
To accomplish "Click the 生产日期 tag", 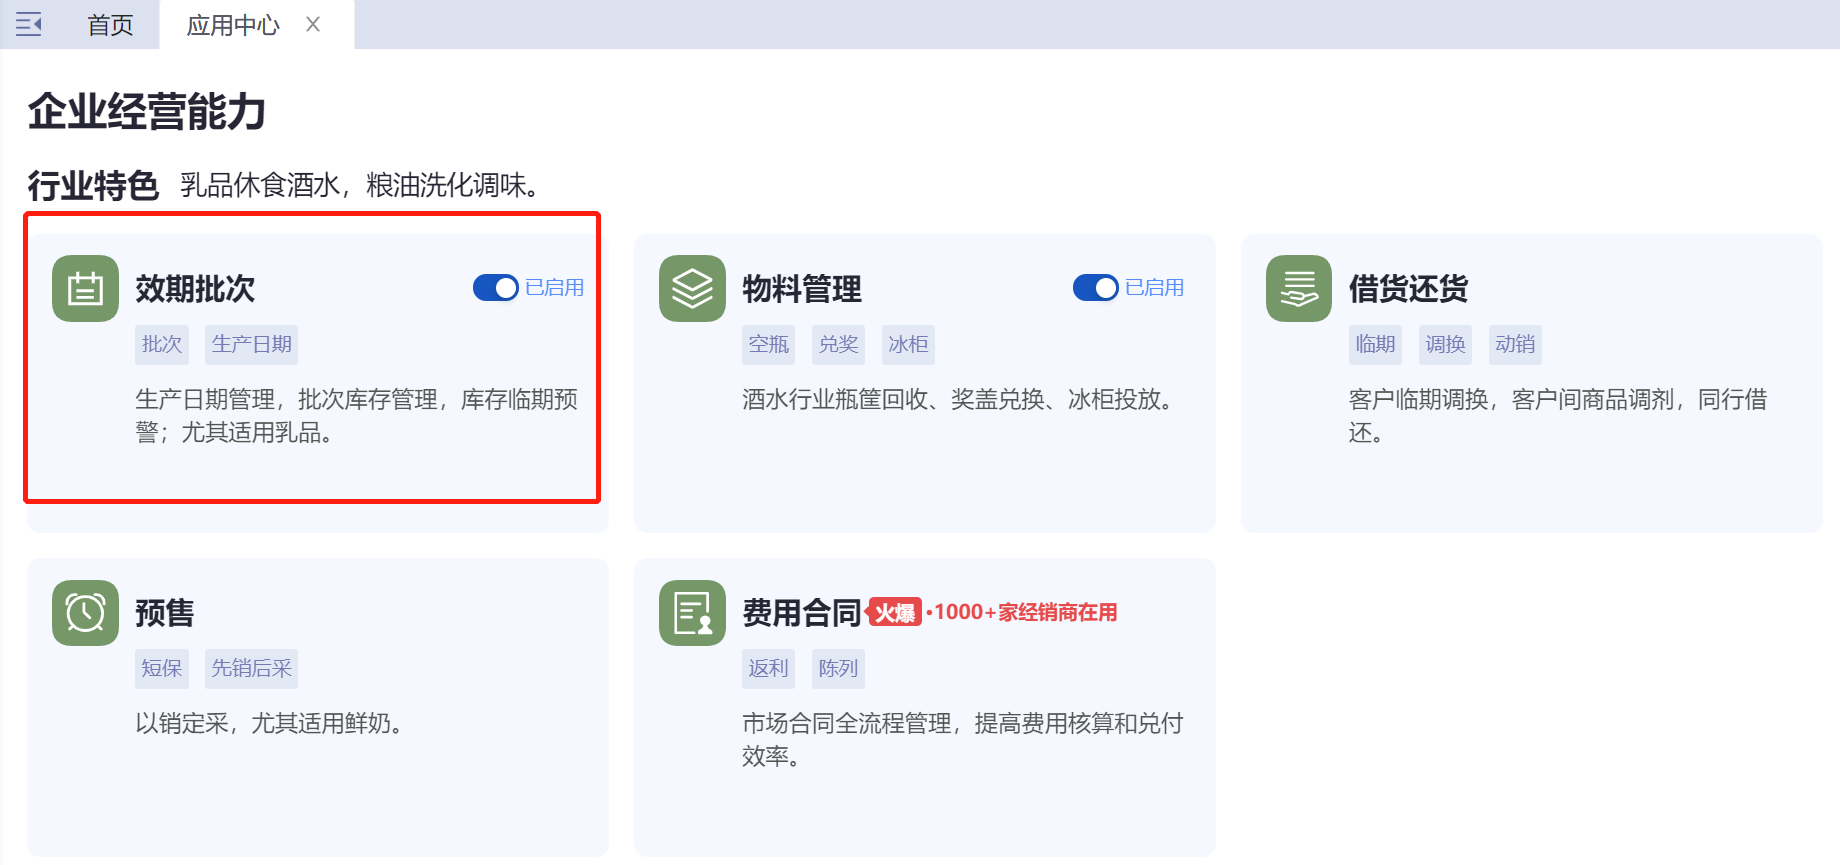I will [252, 345].
